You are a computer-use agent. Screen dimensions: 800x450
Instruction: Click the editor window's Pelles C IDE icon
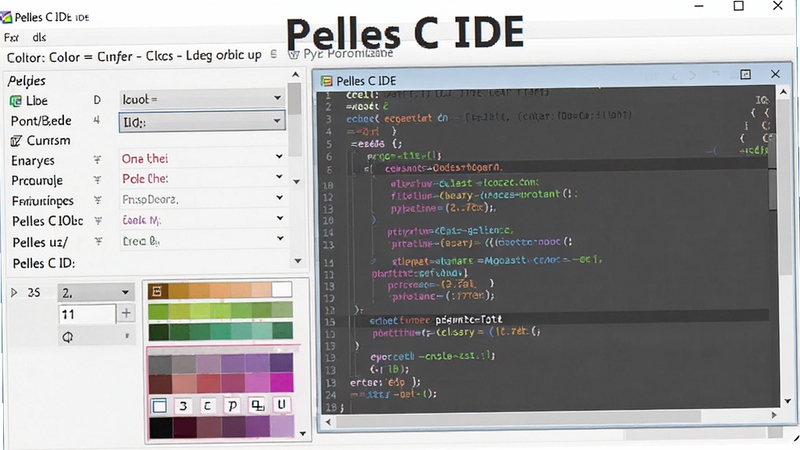click(x=327, y=81)
